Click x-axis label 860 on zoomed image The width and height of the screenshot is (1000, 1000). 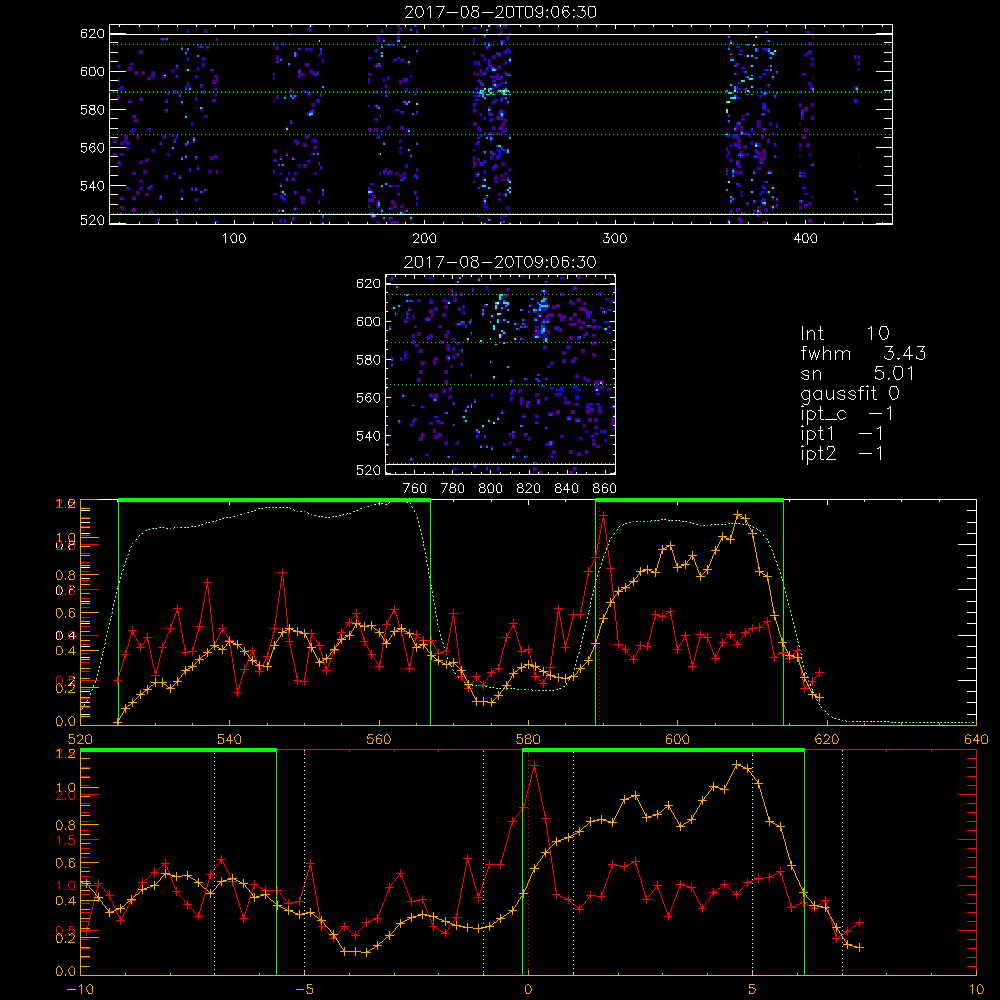tap(605, 489)
